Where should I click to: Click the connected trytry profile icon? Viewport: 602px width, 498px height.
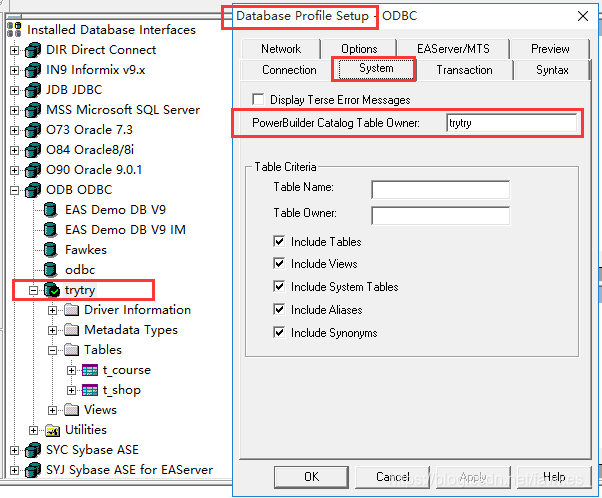[51, 290]
